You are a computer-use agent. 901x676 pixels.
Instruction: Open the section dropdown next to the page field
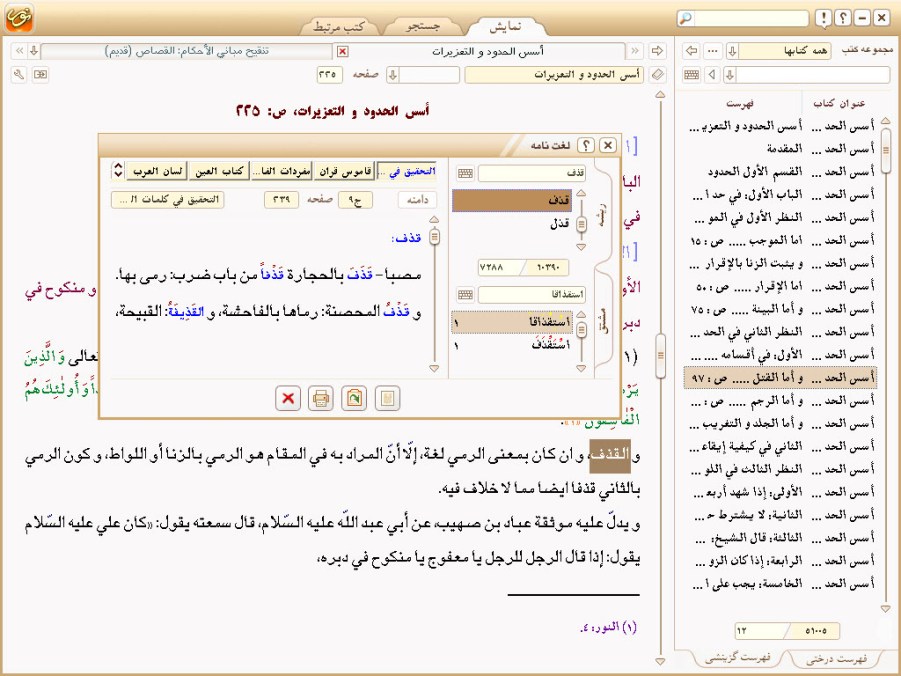tap(394, 74)
